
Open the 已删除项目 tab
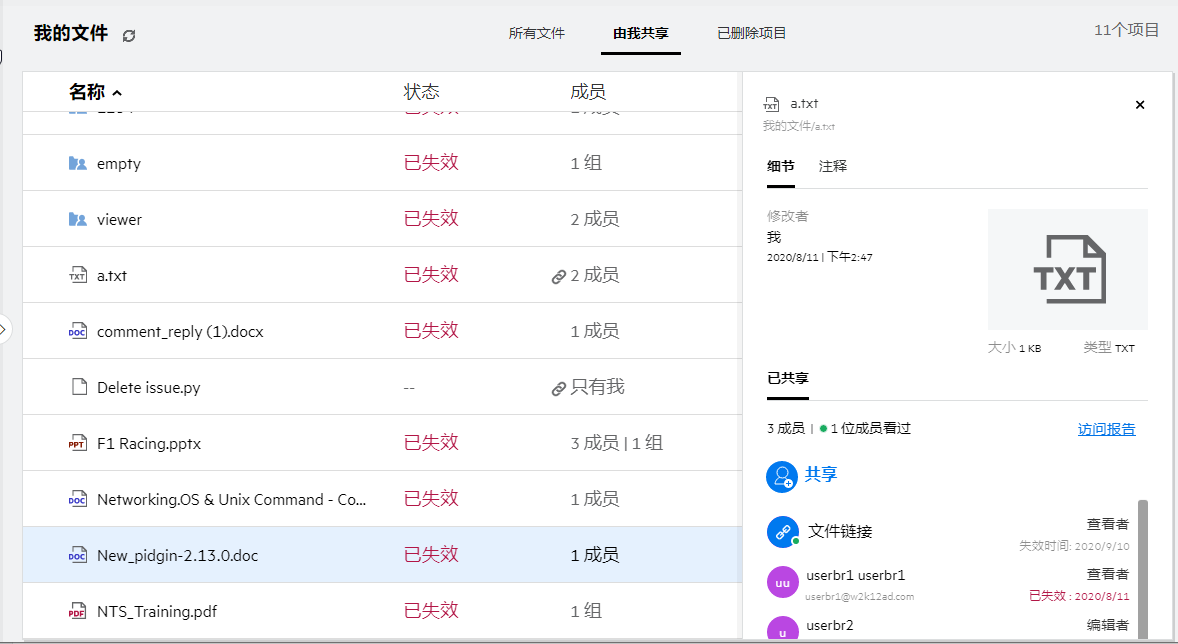[751, 33]
